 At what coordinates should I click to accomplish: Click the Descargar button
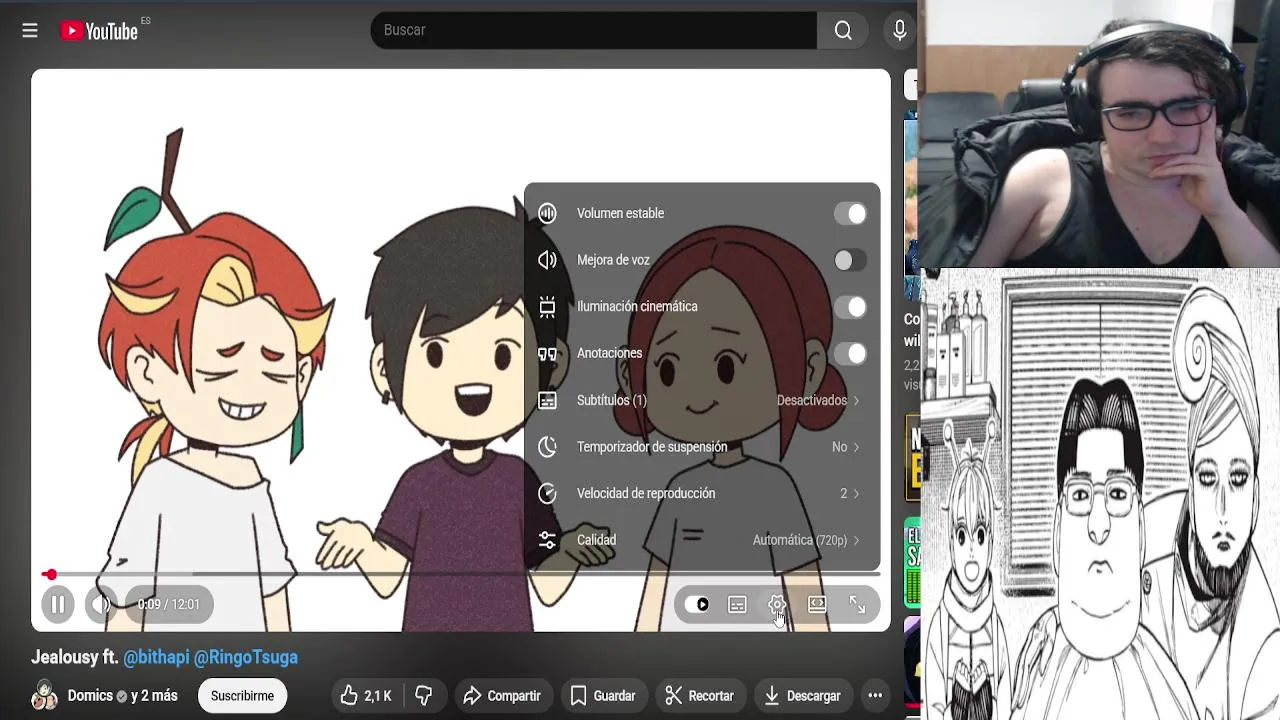tap(803, 696)
